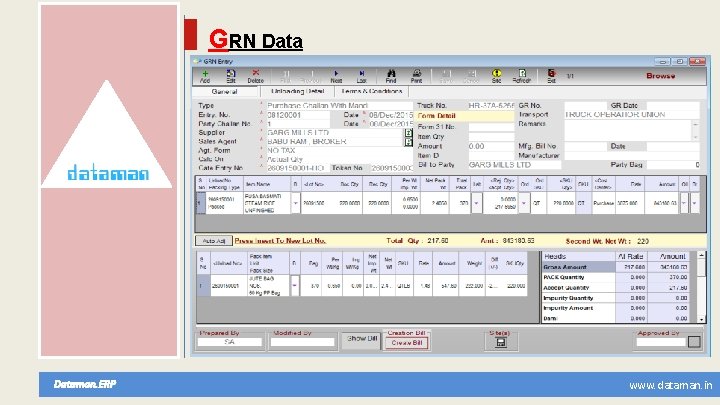
Task: Click the Agt. Form field NO TAX
Action: (x=339, y=151)
